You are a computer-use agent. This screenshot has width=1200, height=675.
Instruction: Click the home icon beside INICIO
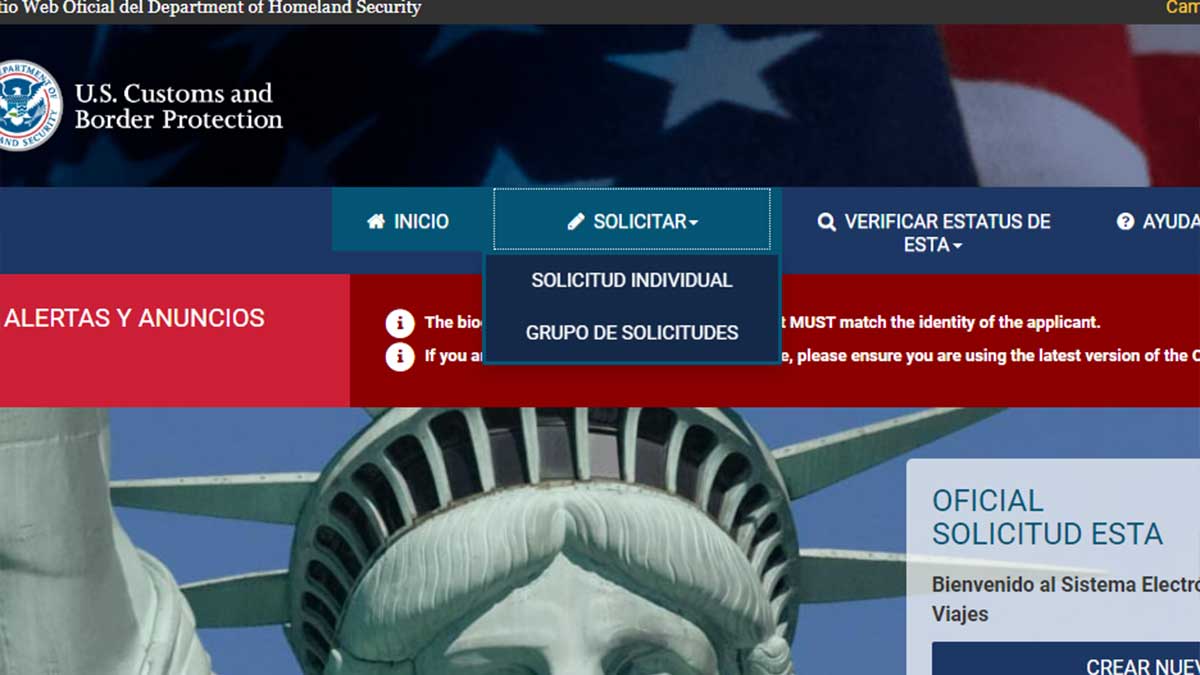[x=376, y=222]
